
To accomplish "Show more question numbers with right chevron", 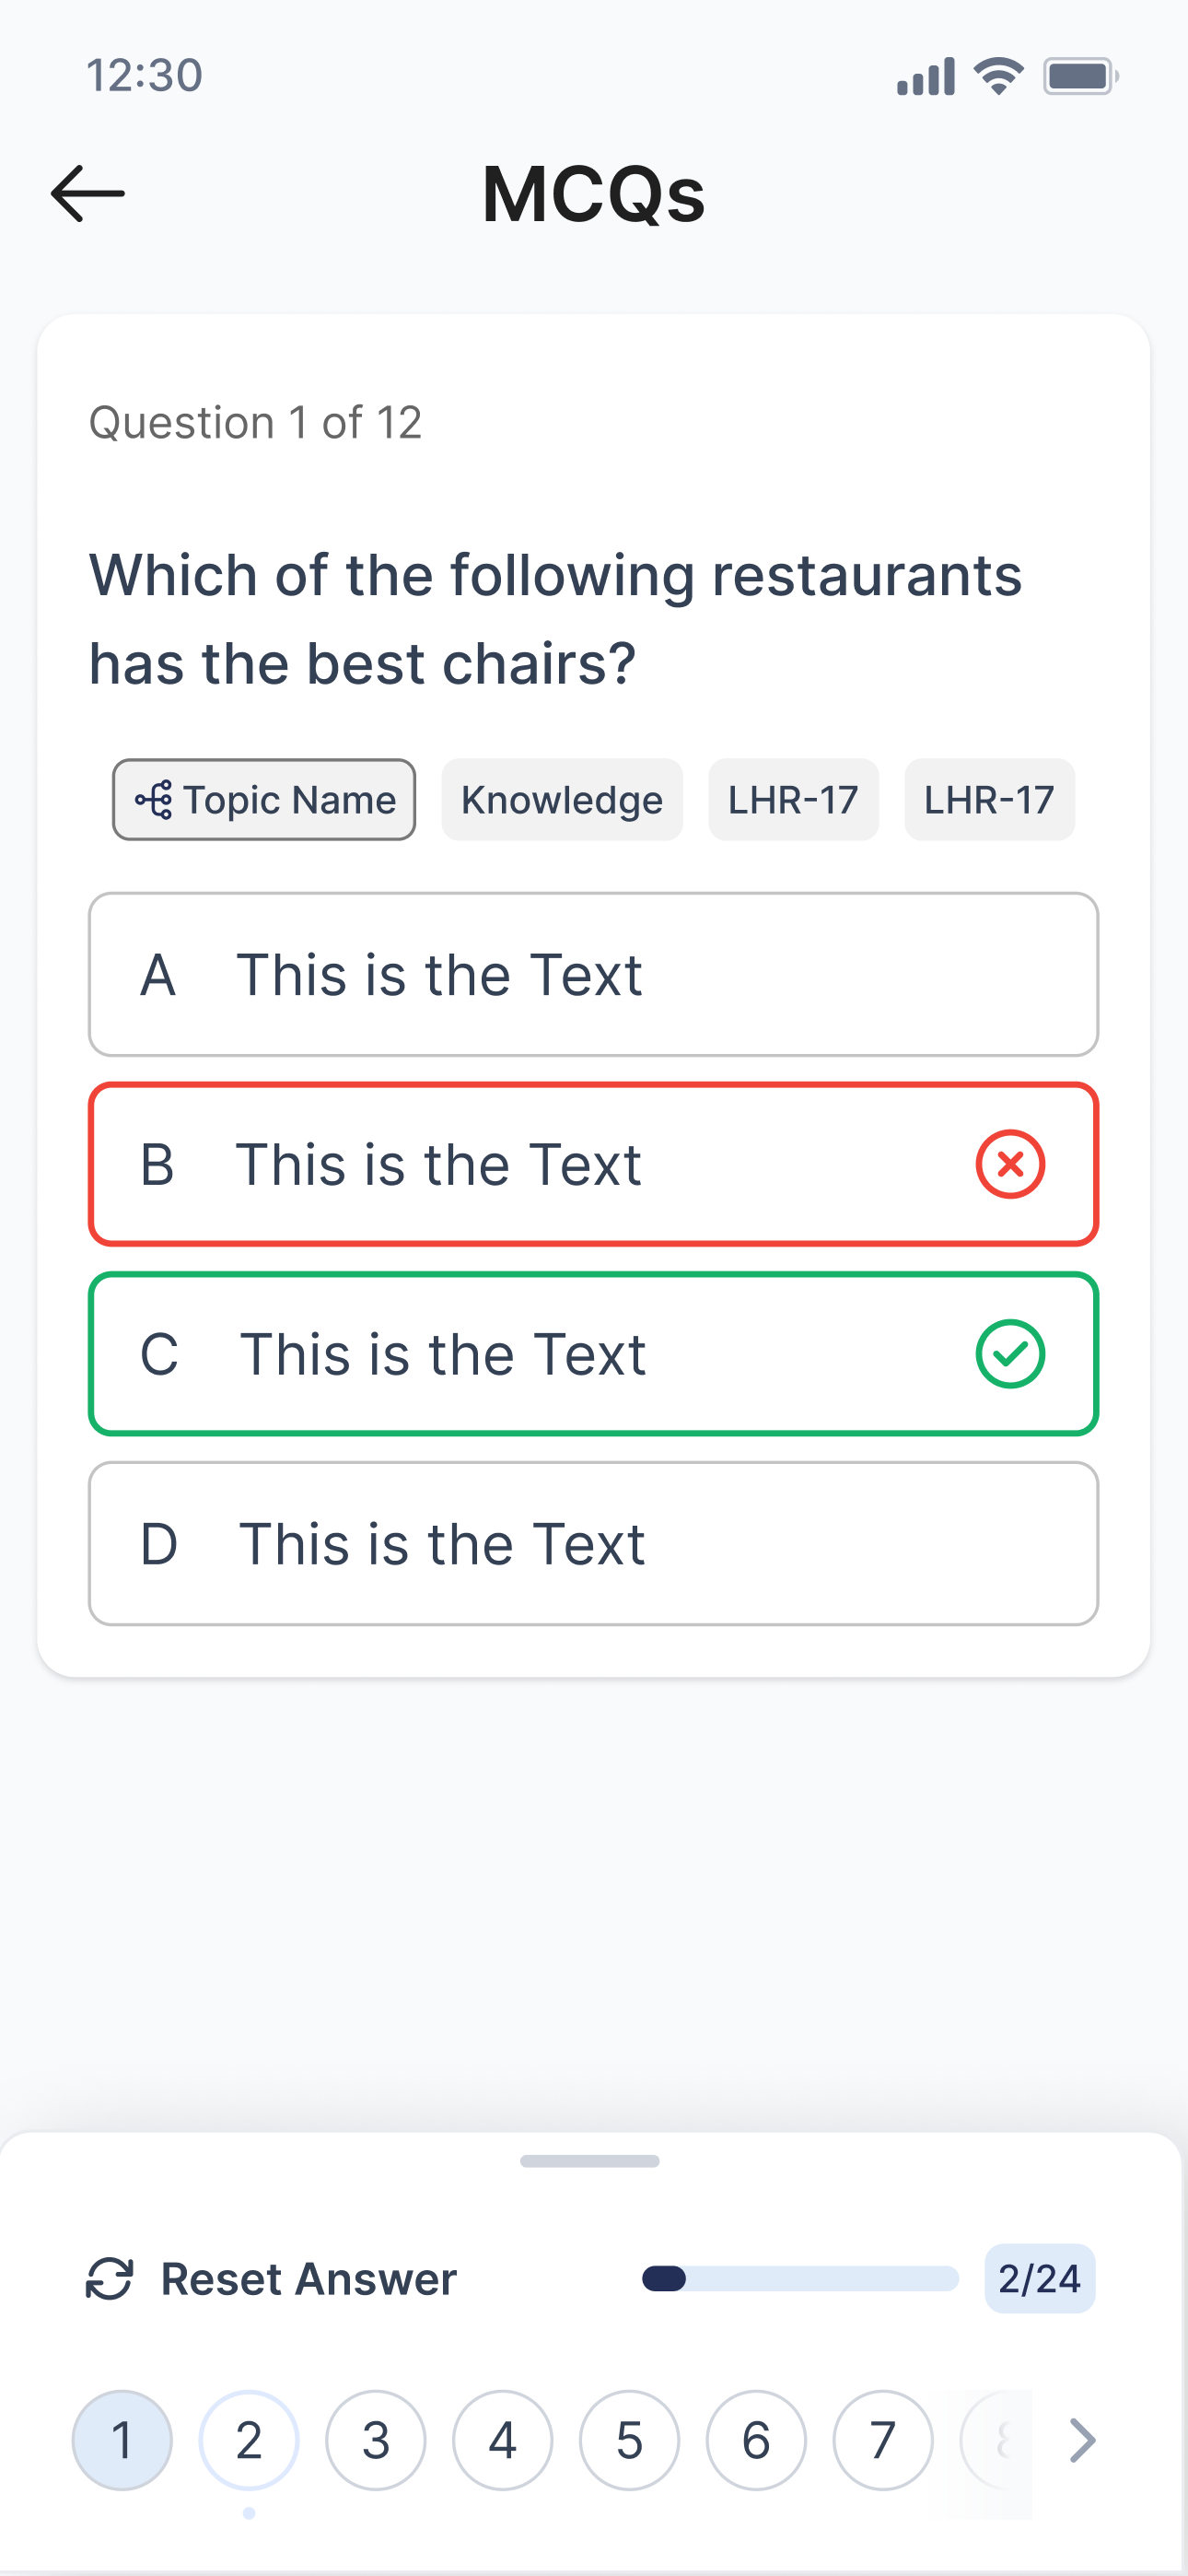I will point(1082,2440).
